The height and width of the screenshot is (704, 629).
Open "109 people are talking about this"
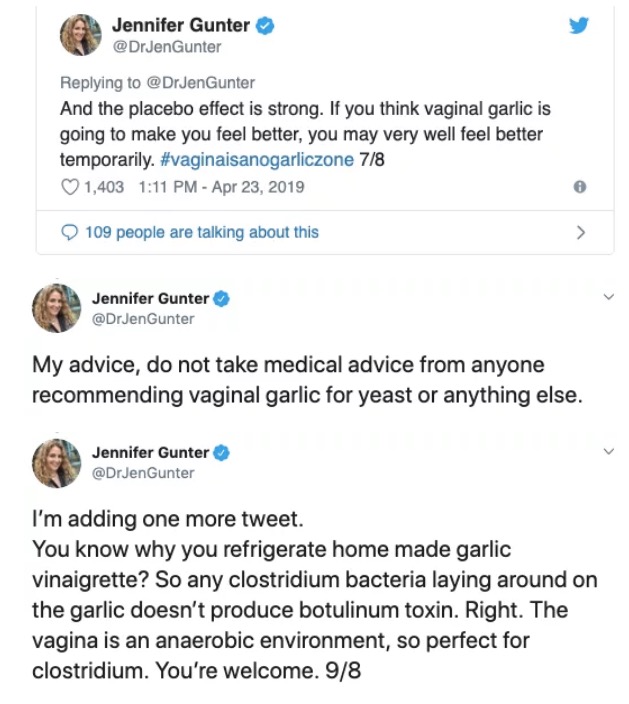(x=202, y=232)
